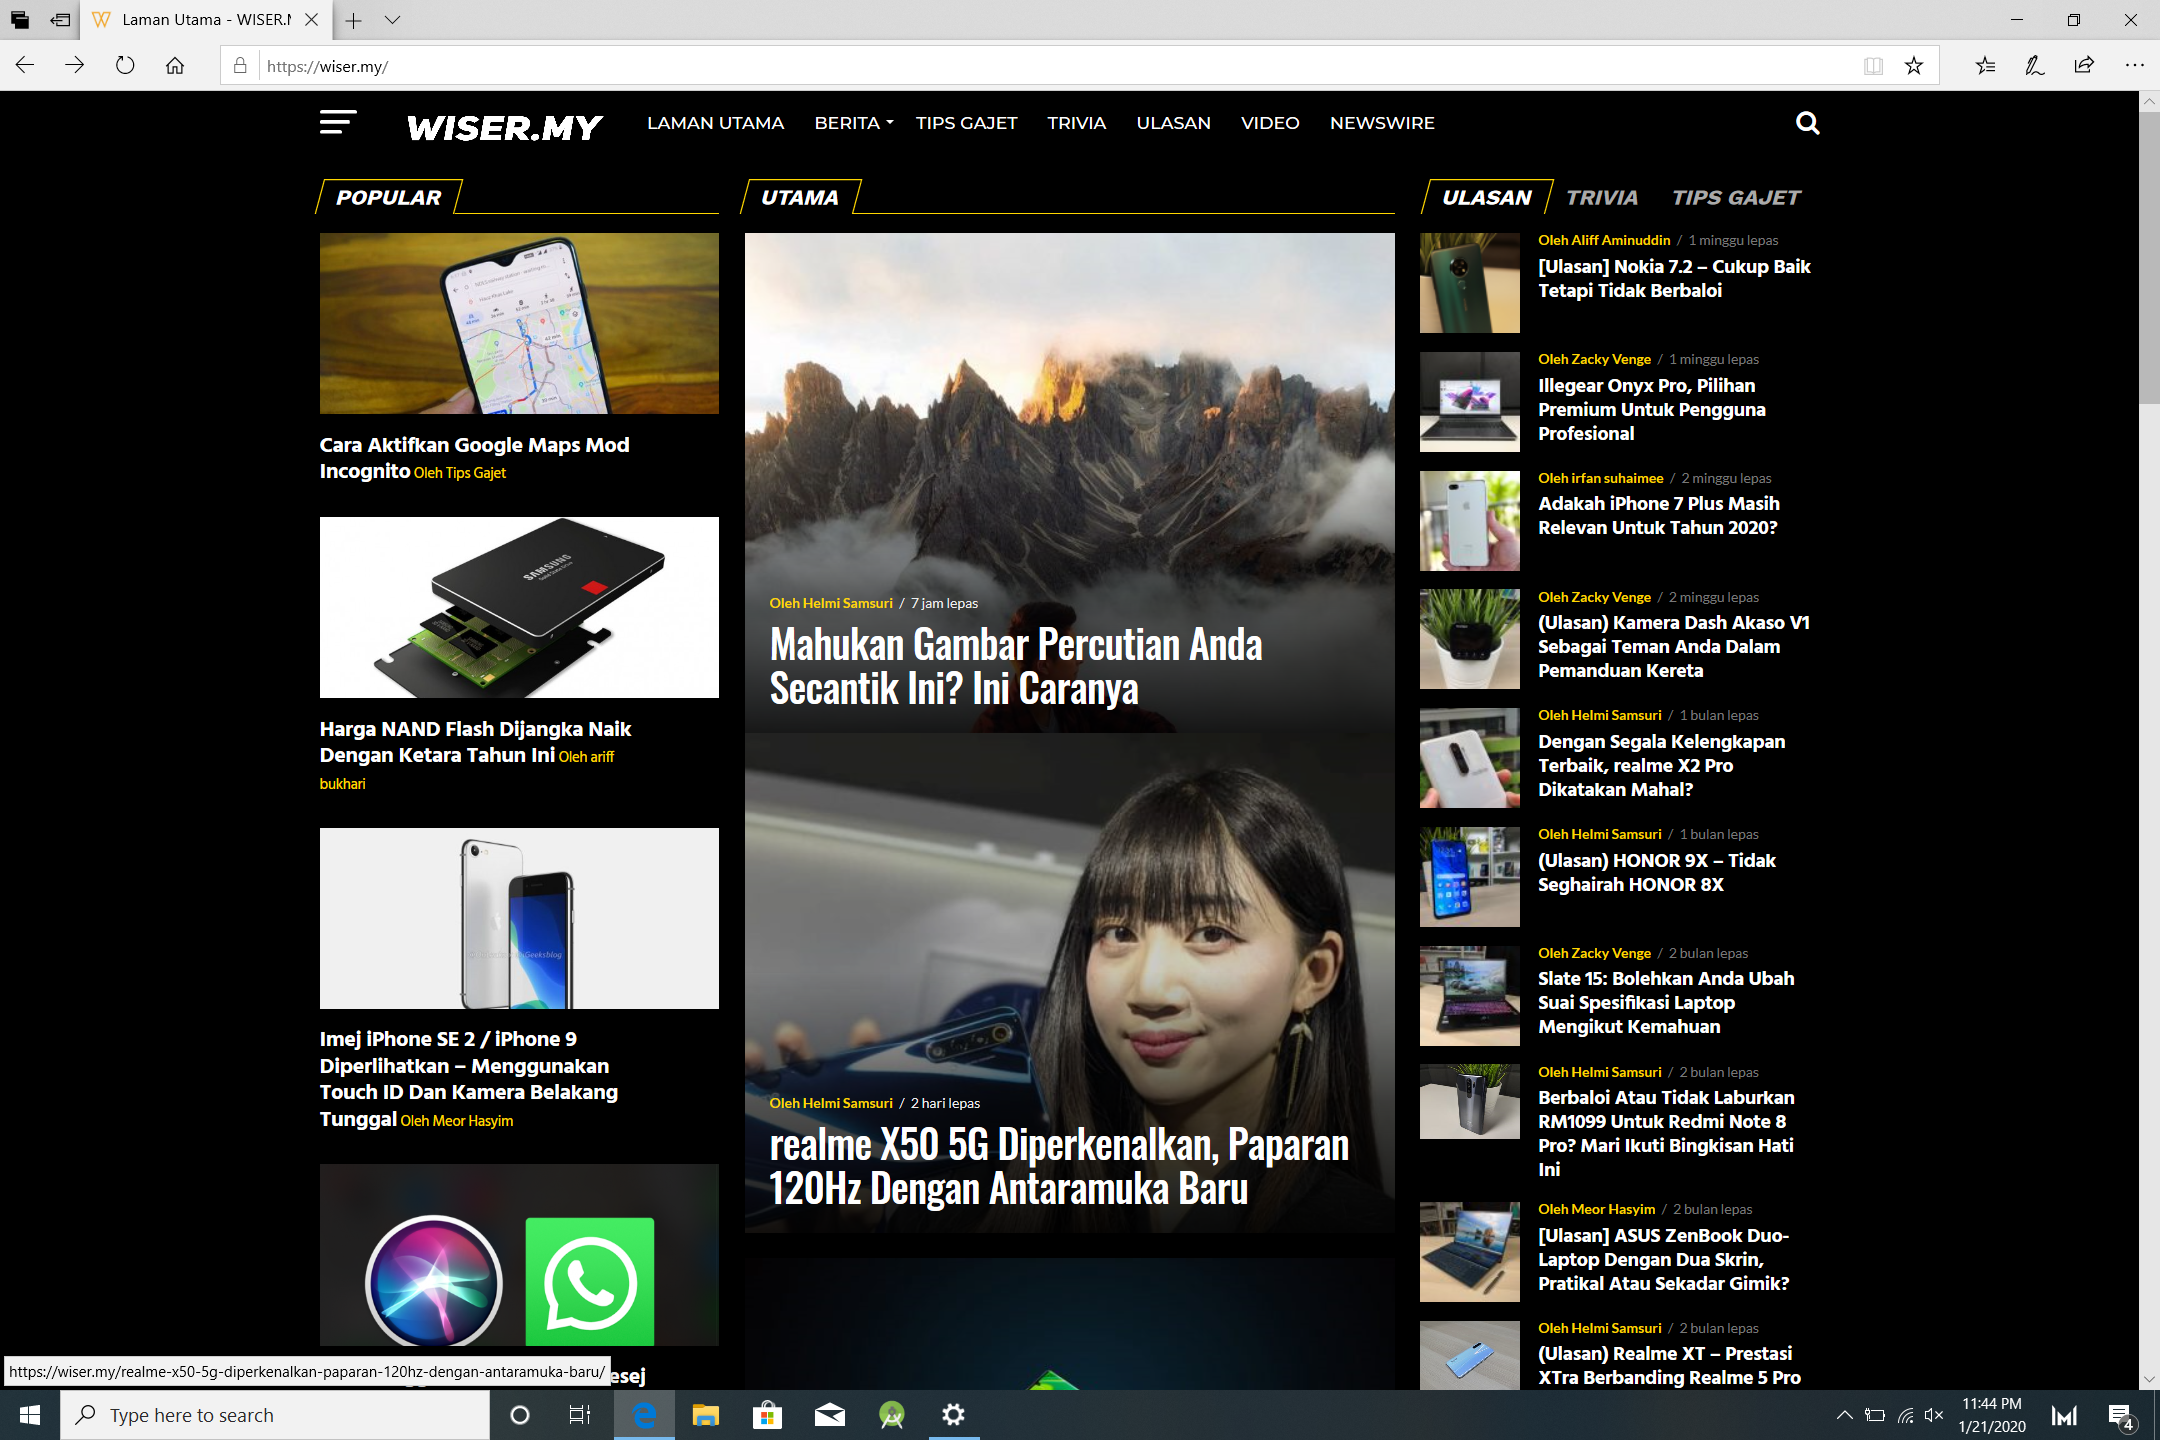Image resolution: width=2160 pixels, height=1440 pixels.
Task: Click the browser Back arrow
Action: coord(25,66)
